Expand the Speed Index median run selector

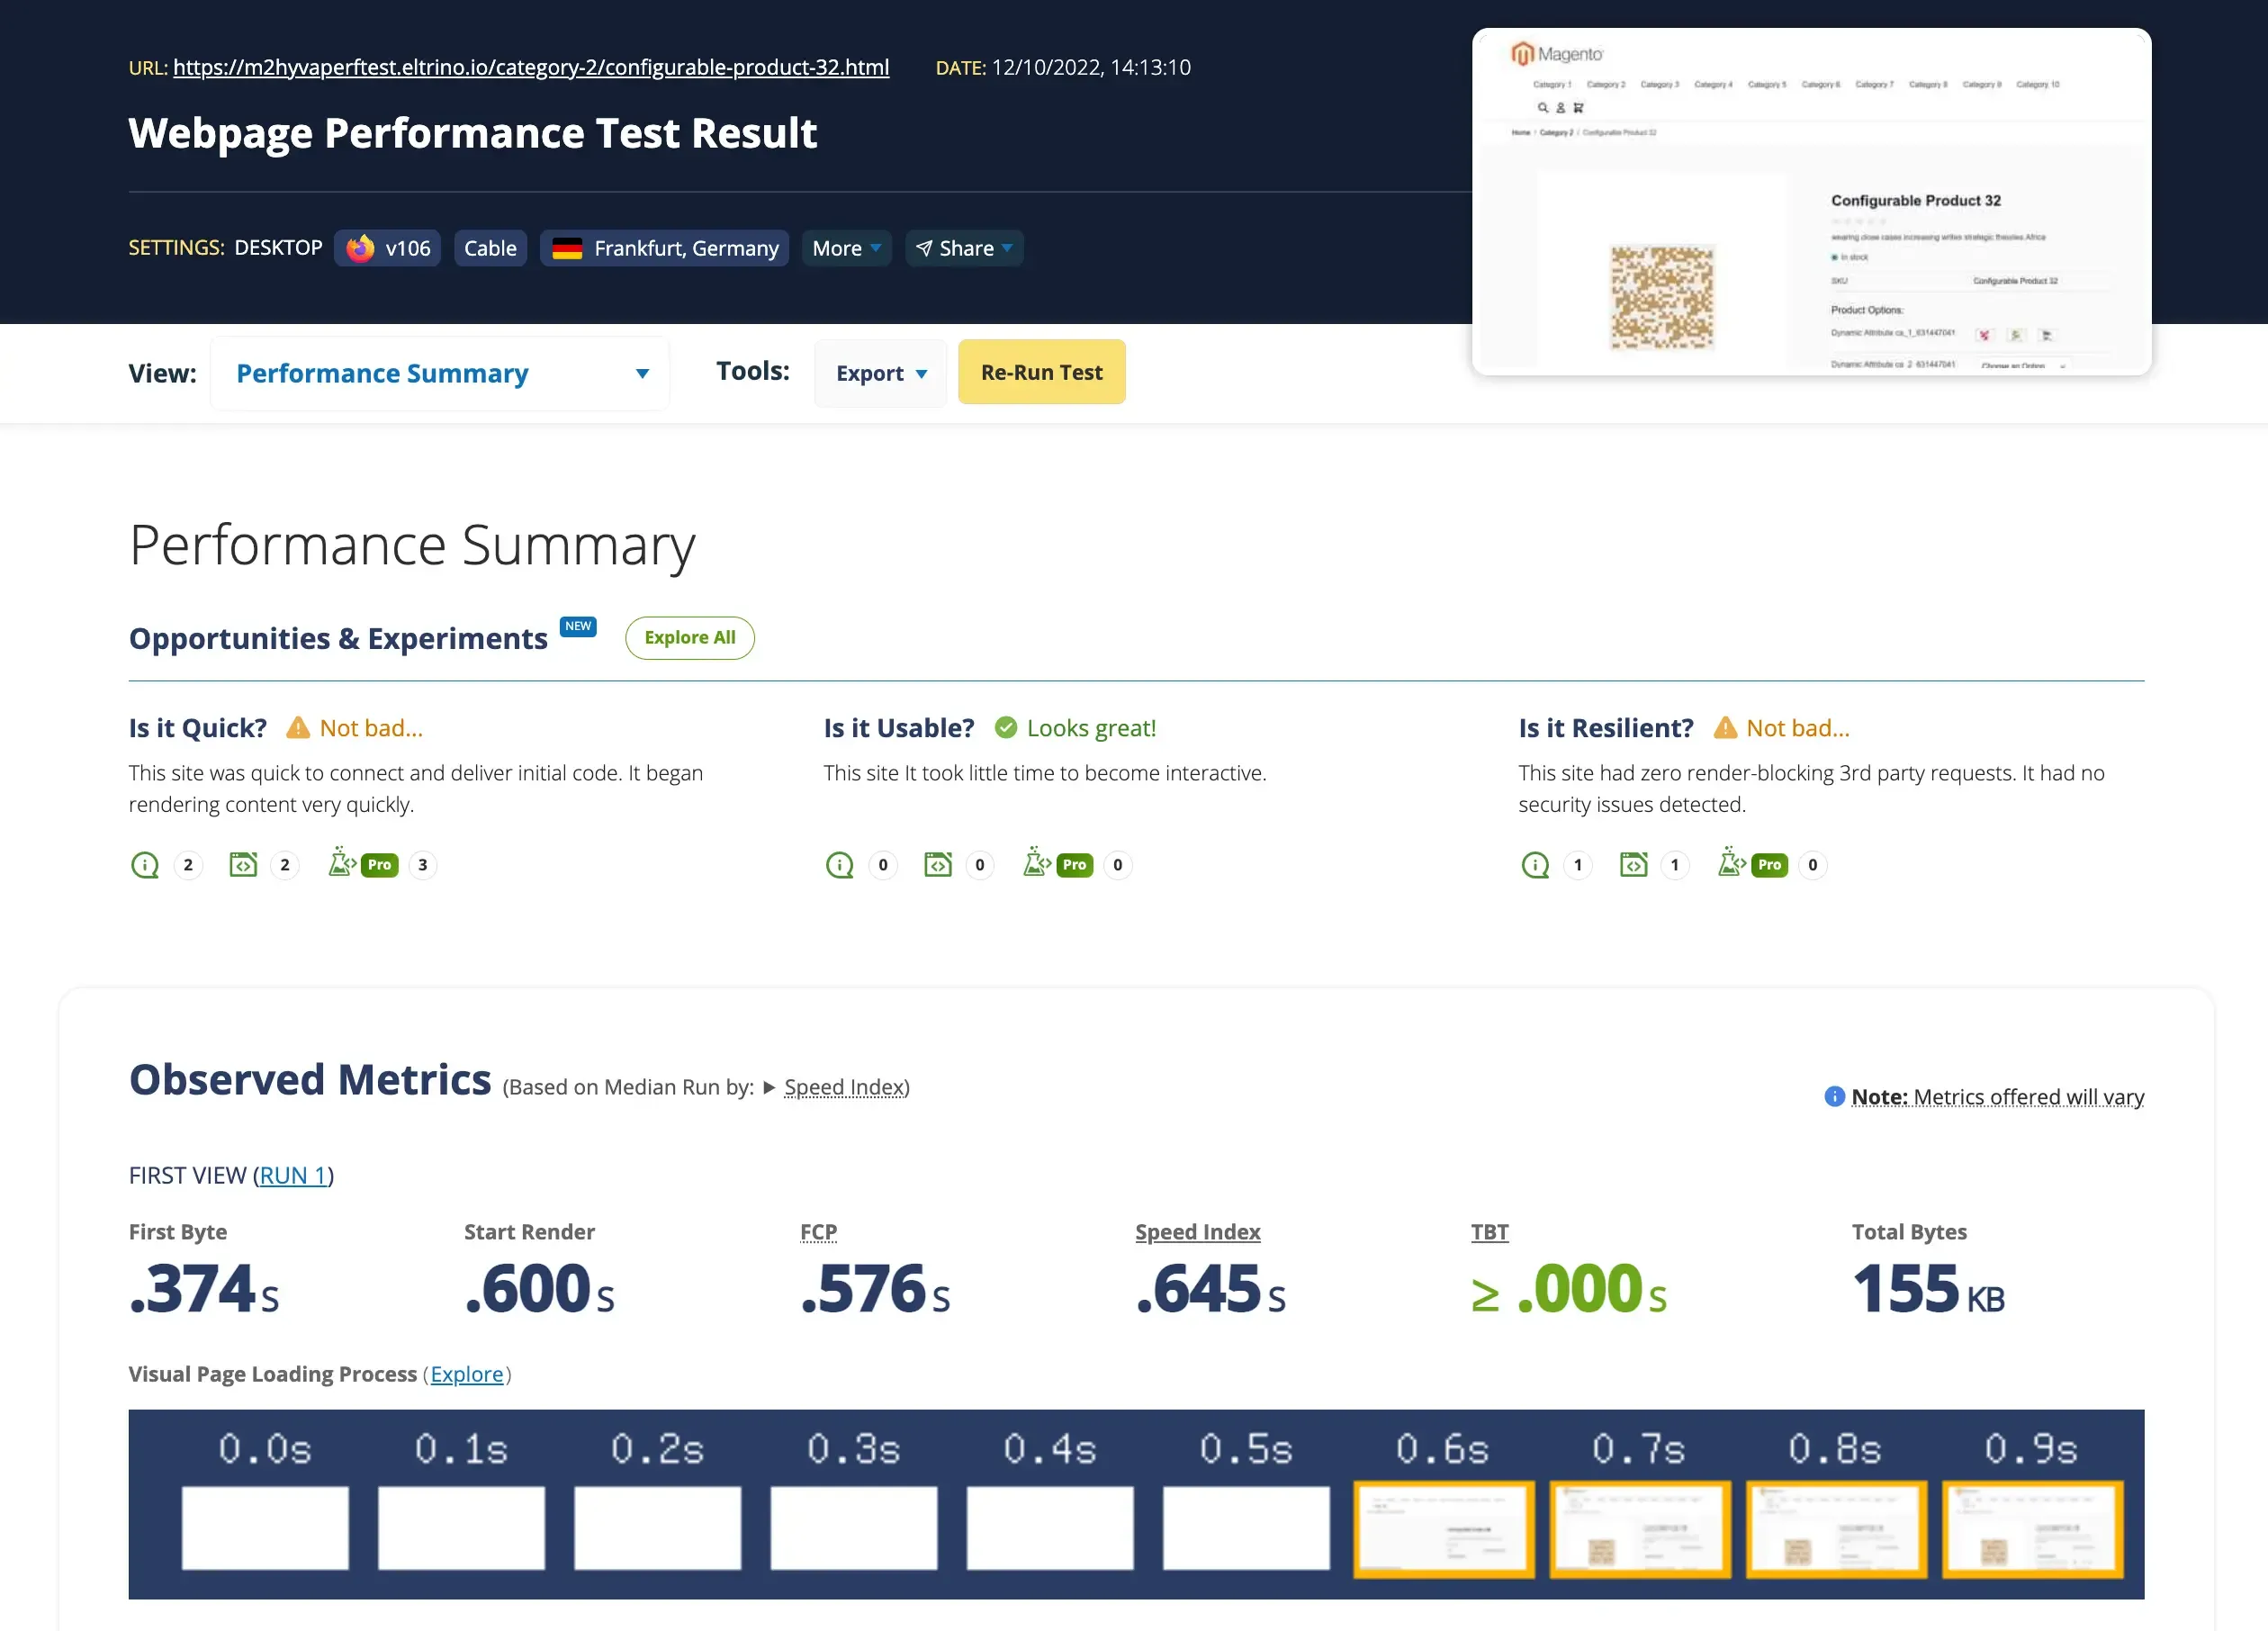[844, 1087]
